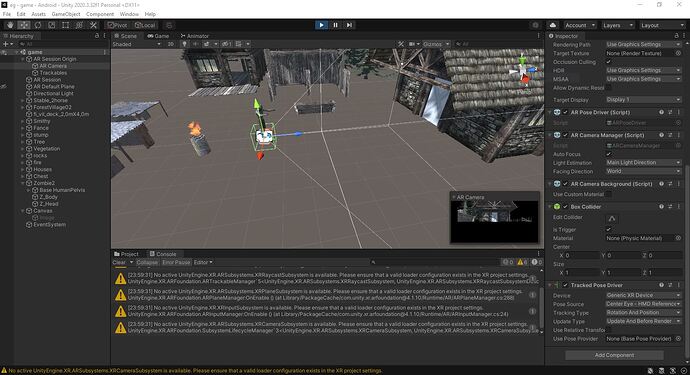Select the Rect tool
690x375 pixels.
pos(65,25)
